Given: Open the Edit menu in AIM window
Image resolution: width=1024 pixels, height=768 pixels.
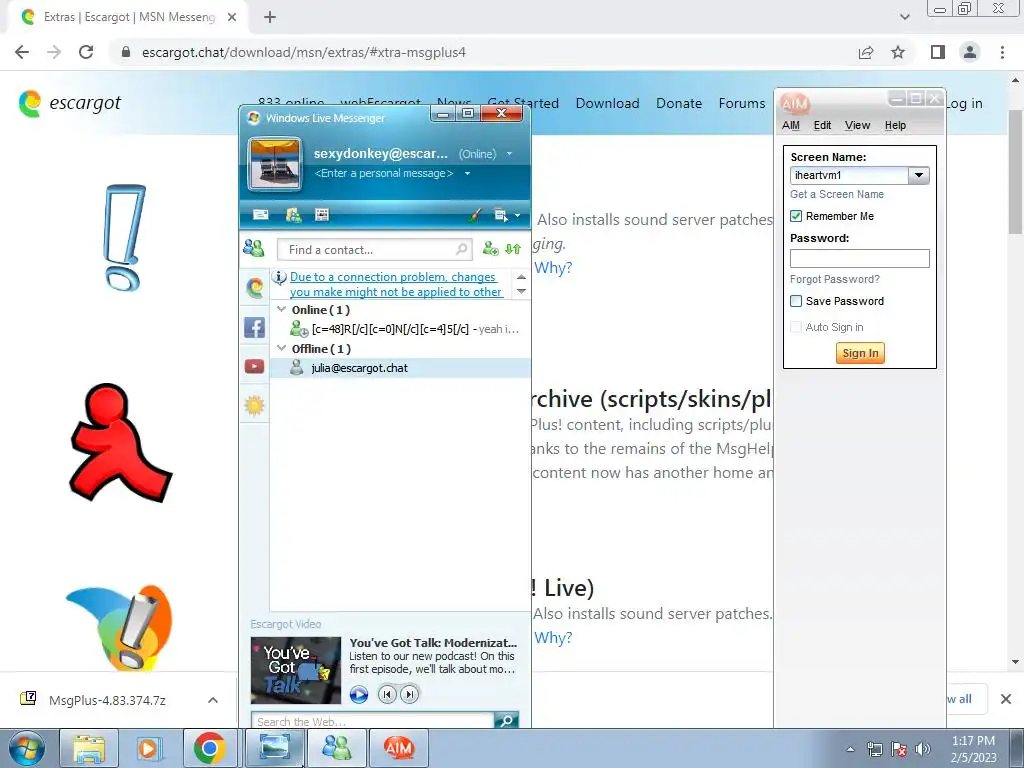Looking at the screenshot, I should [822, 125].
